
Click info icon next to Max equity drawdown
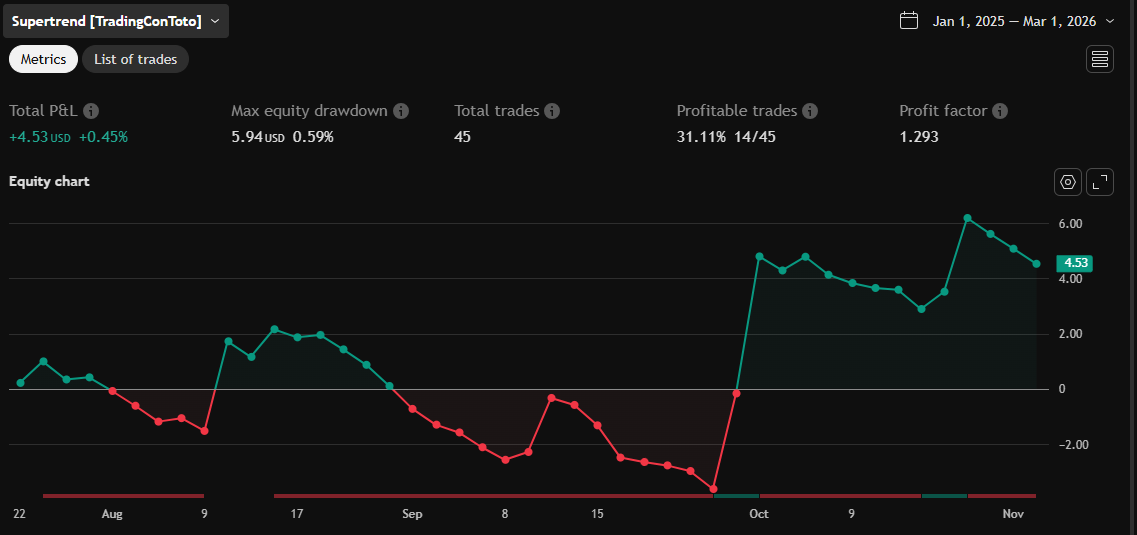(x=401, y=111)
